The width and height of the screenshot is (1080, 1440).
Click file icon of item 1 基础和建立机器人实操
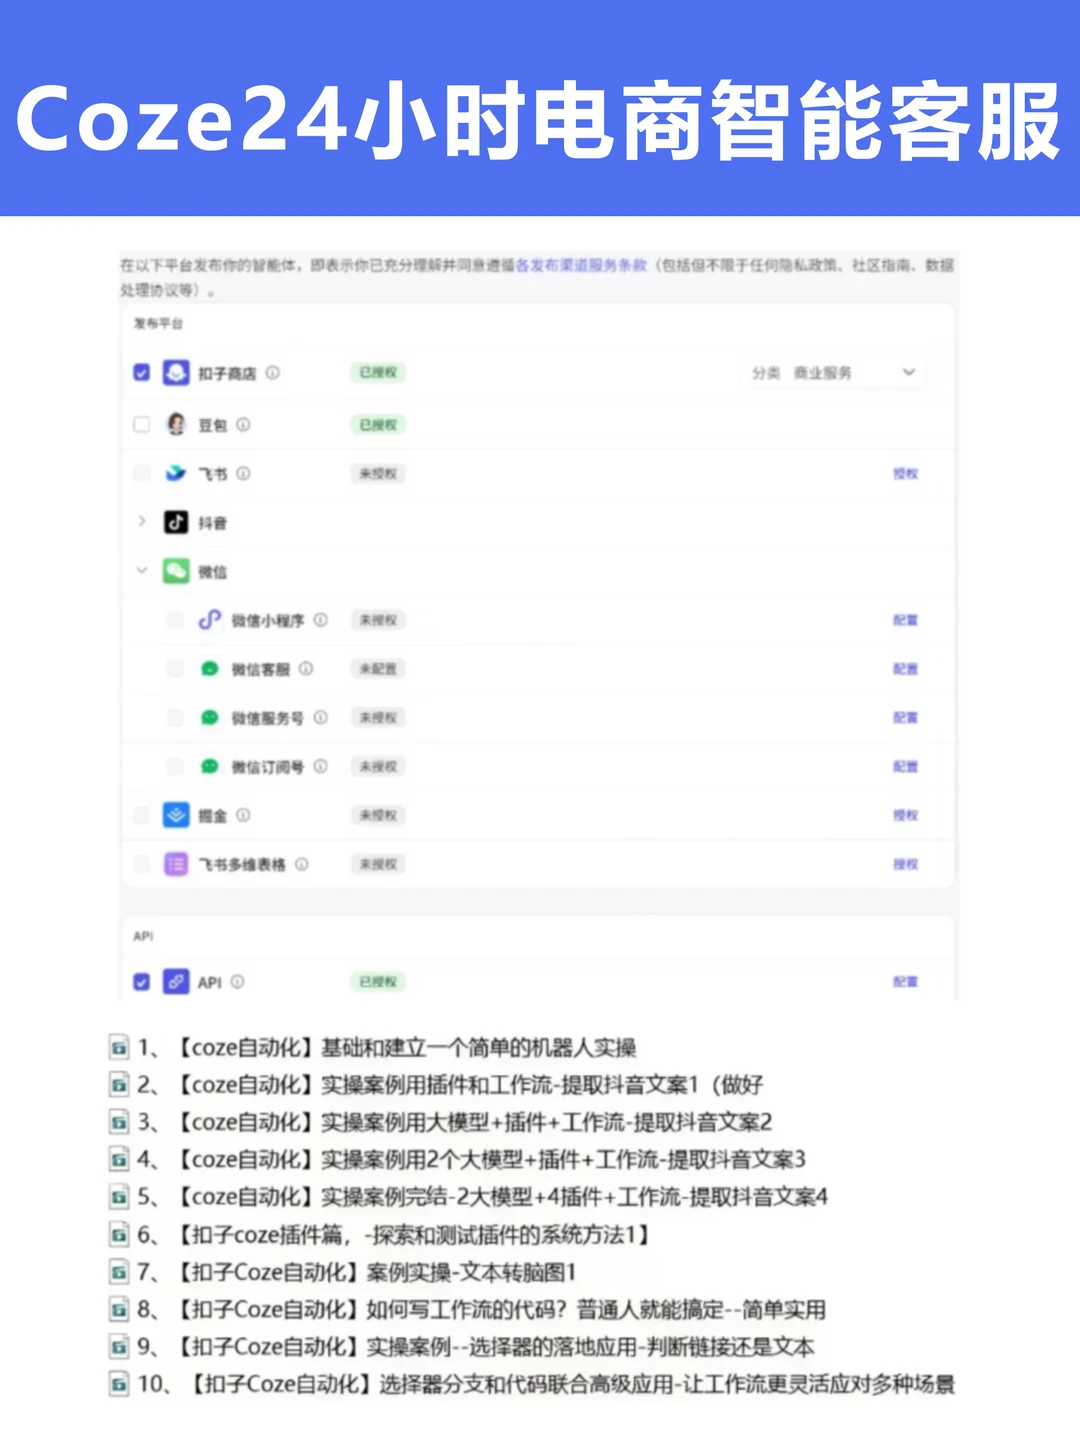[119, 1047]
